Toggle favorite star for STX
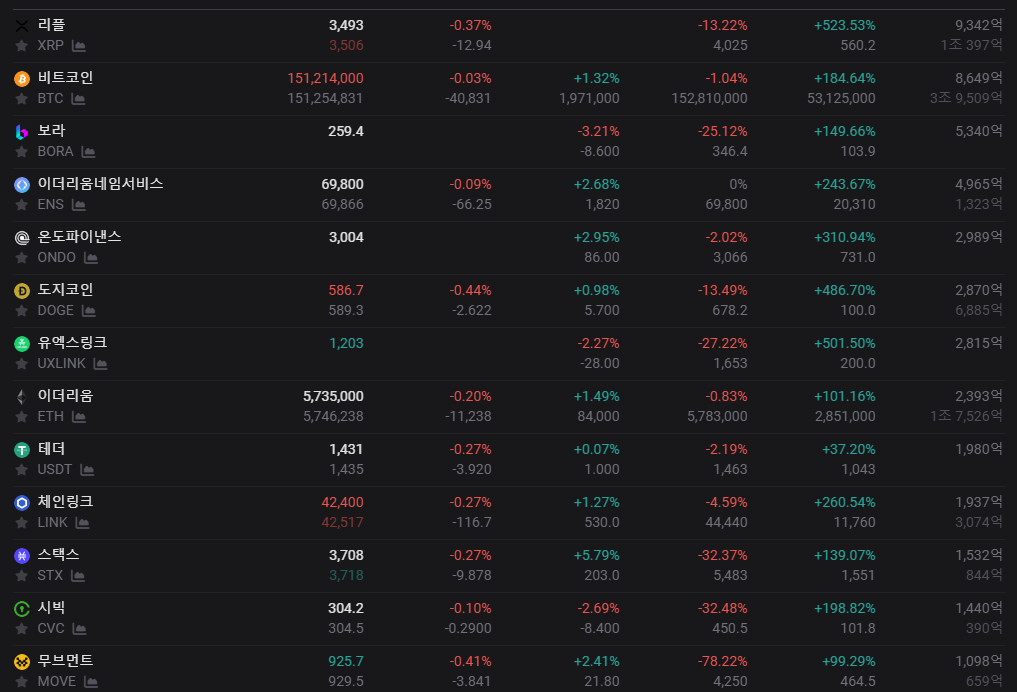 point(21,576)
